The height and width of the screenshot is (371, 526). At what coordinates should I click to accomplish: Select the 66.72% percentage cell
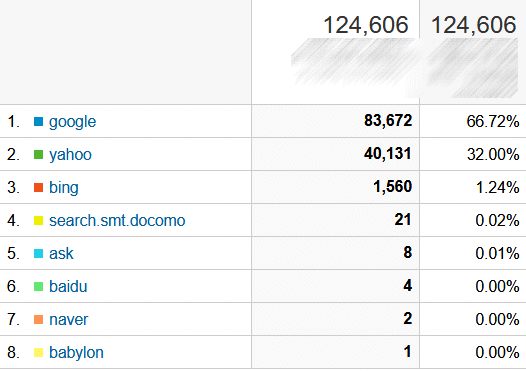[473, 121]
